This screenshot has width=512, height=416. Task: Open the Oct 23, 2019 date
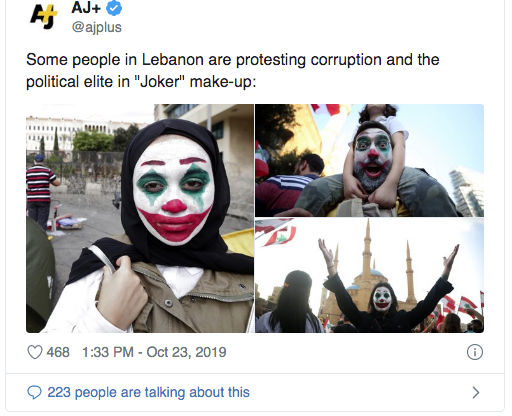186,352
